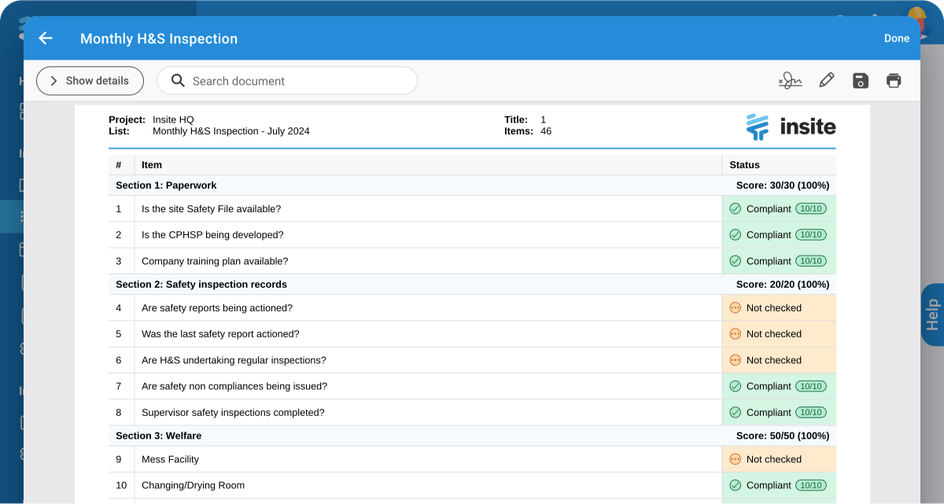Select the pencil edit tool
Viewport: 944px width, 504px height.
pyautogui.click(x=826, y=81)
